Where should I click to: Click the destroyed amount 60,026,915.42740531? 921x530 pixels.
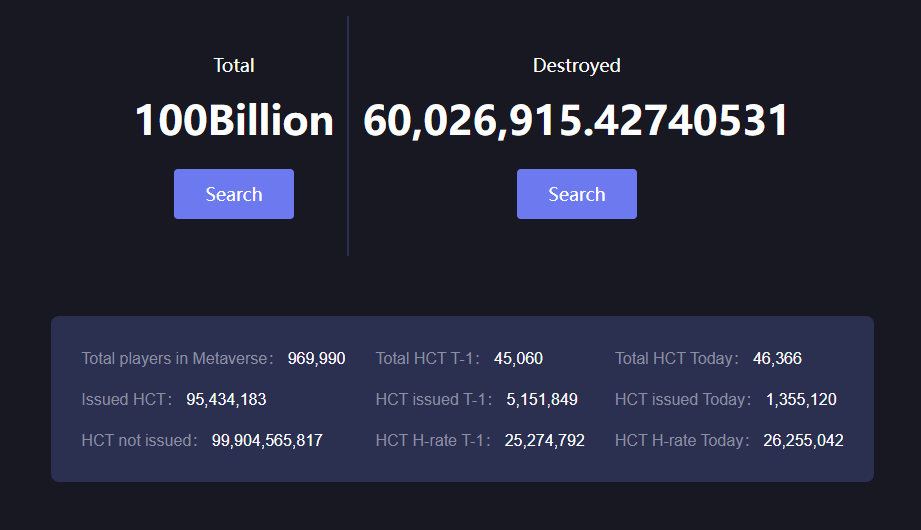576,120
